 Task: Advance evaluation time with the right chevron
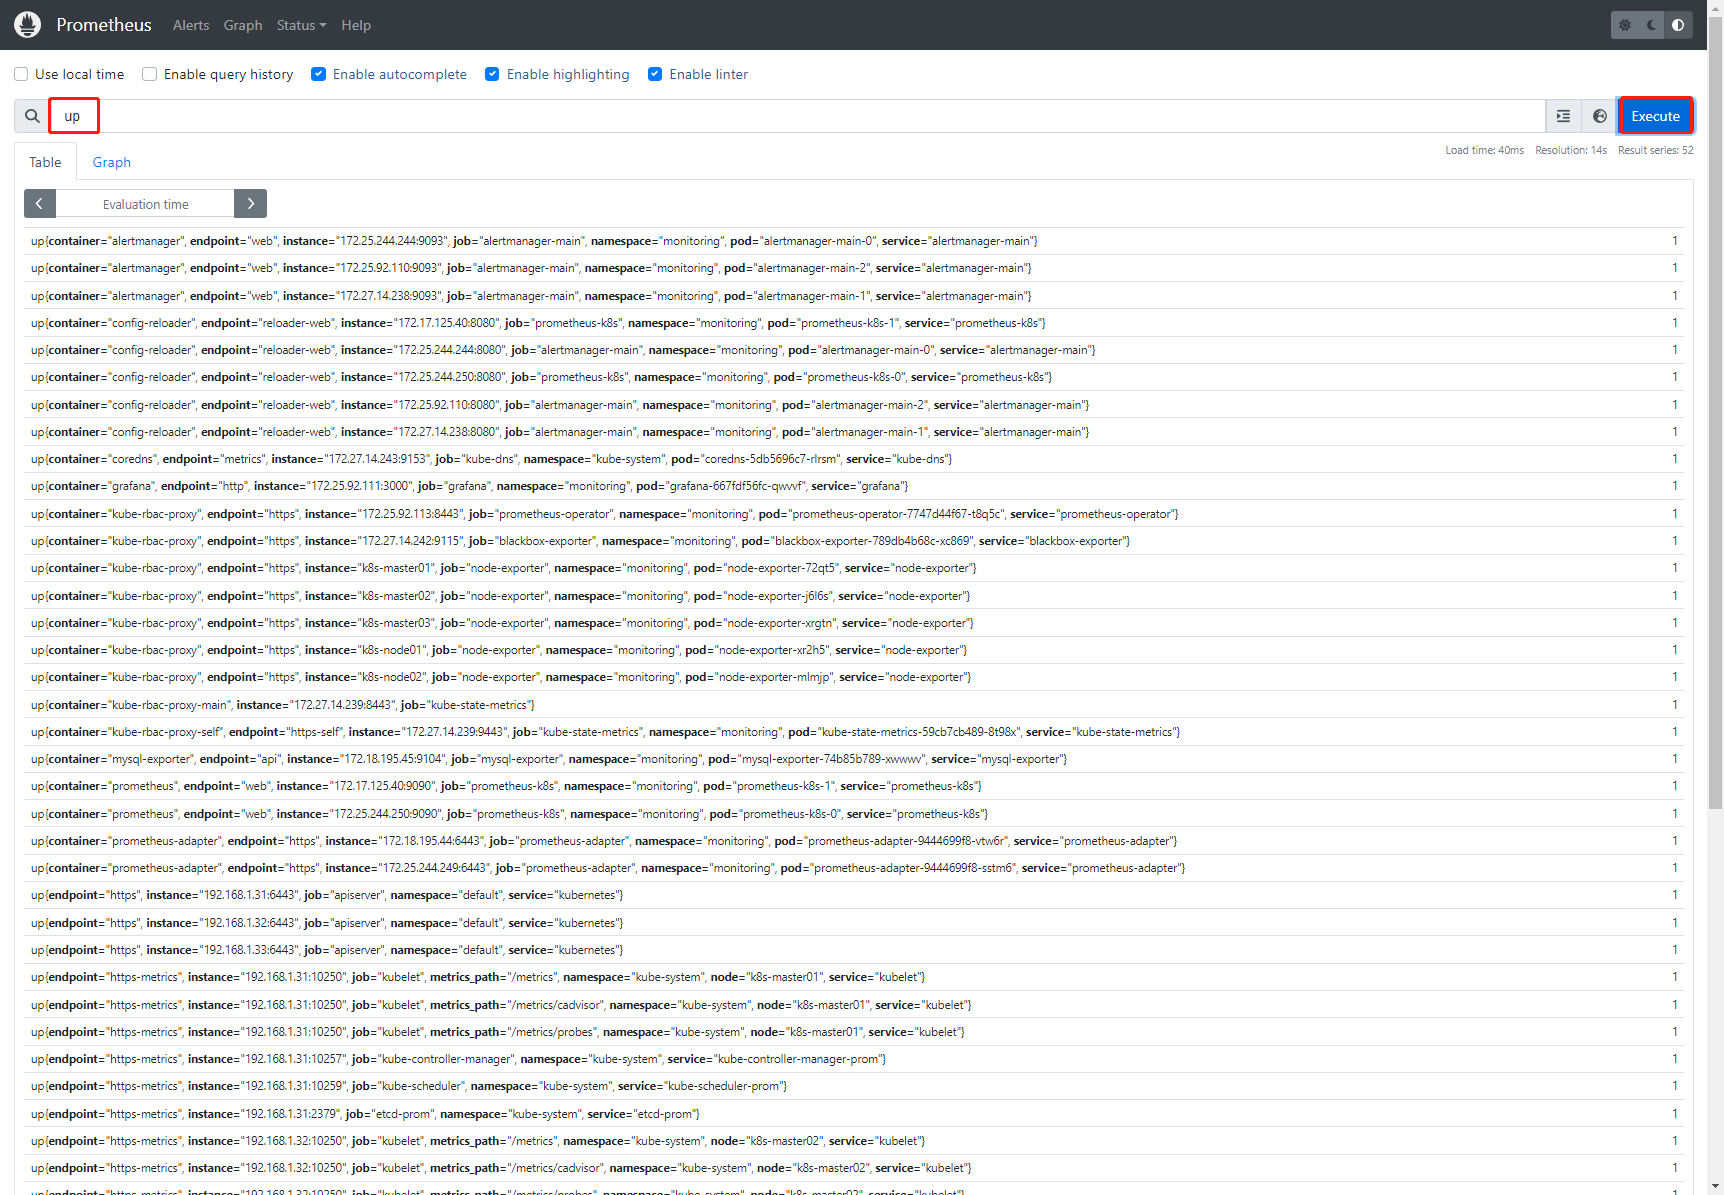pos(250,204)
